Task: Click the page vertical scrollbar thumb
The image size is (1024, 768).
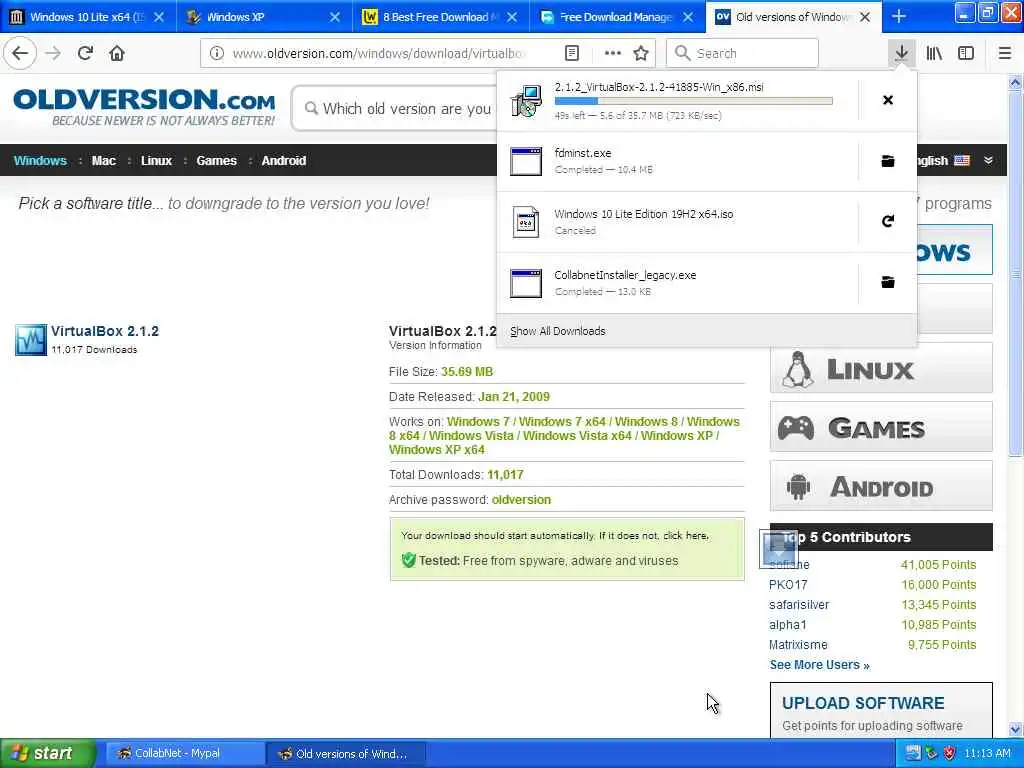Action: click(x=1015, y=274)
